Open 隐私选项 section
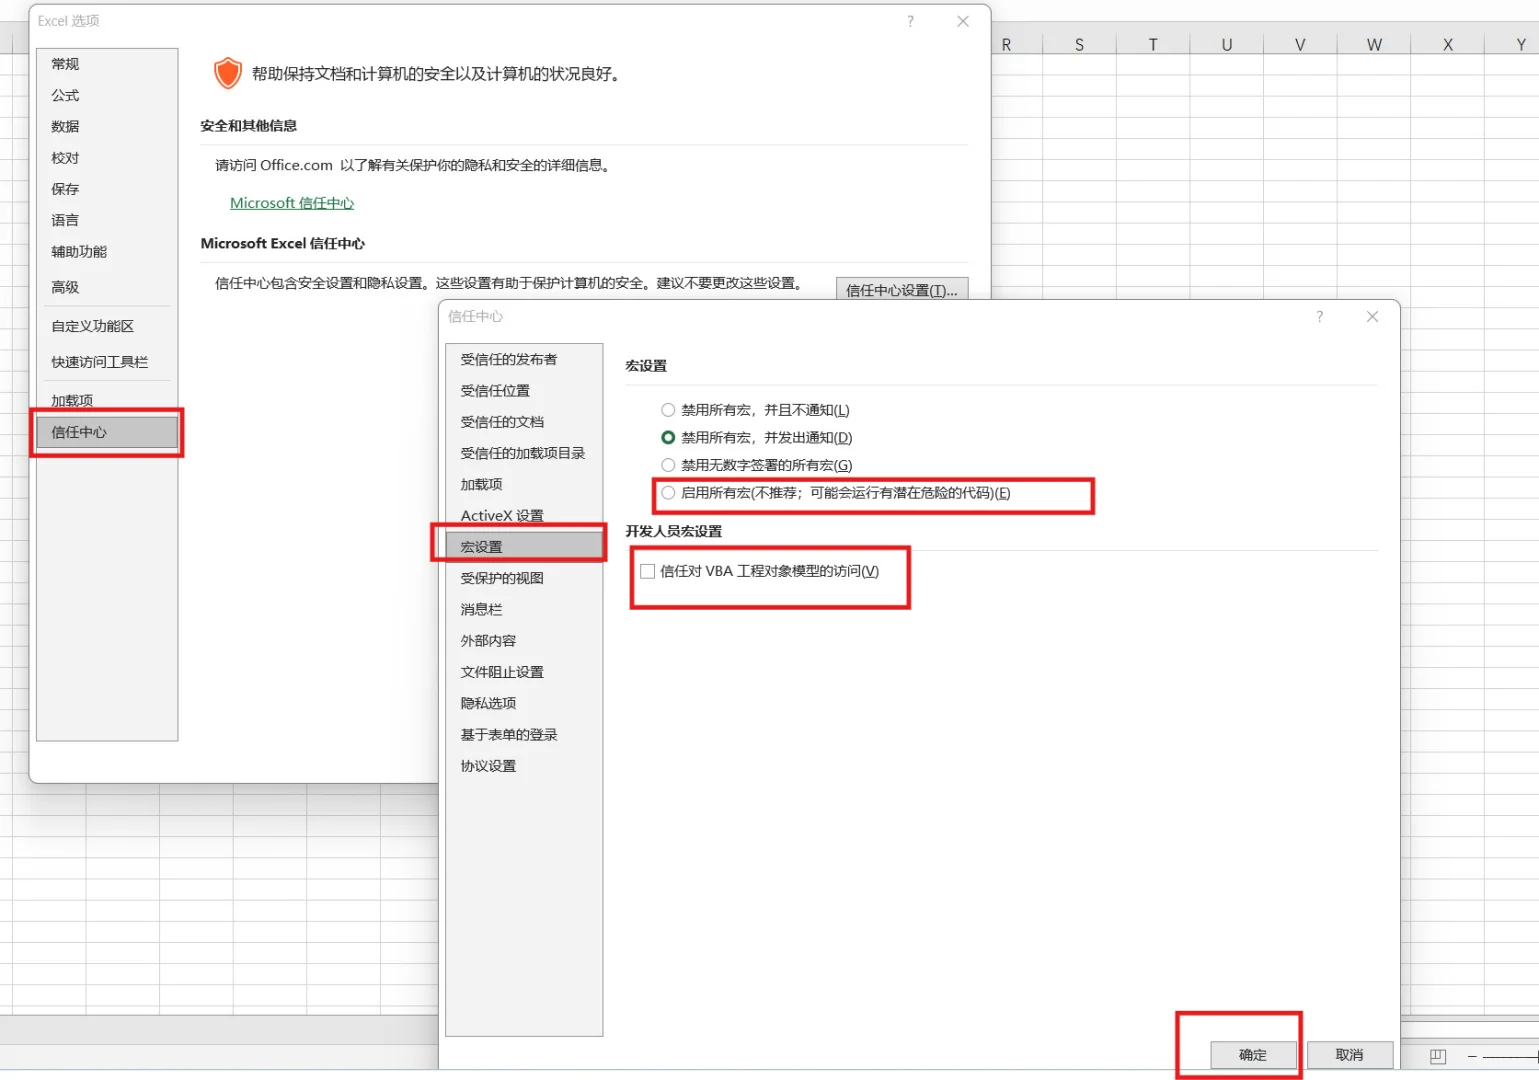1539x1080 pixels. 524,703
